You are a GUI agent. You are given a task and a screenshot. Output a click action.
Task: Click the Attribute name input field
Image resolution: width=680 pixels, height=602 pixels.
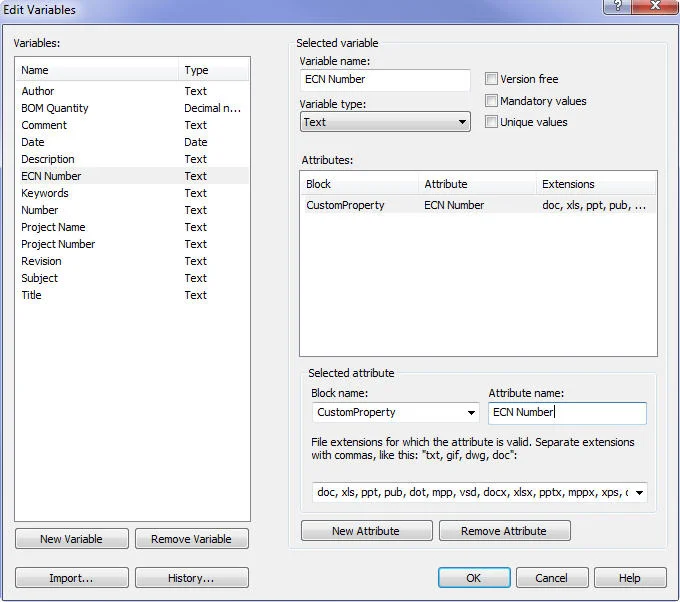coord(567,412)
